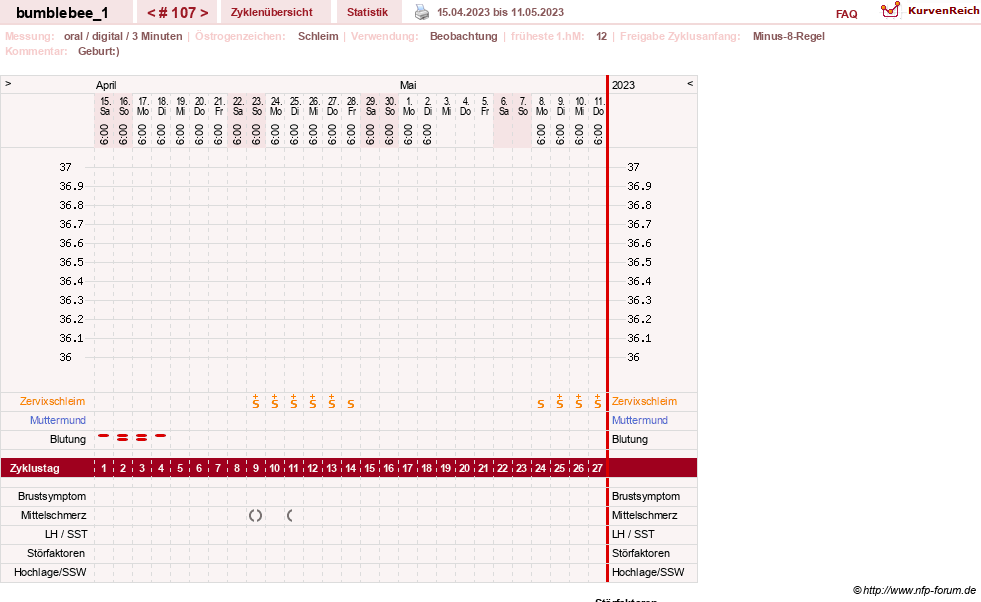
Task: Click the 1. Mo date column header in Mai
Action: [409, 106]
